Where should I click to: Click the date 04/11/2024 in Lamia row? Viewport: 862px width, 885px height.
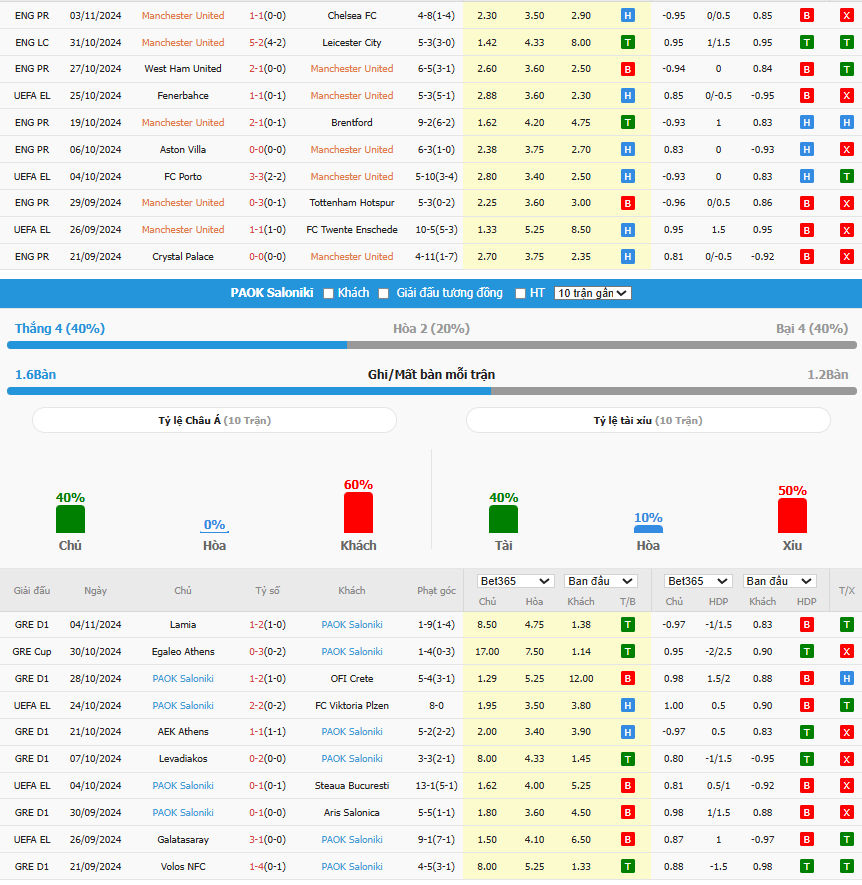point(95,625)
